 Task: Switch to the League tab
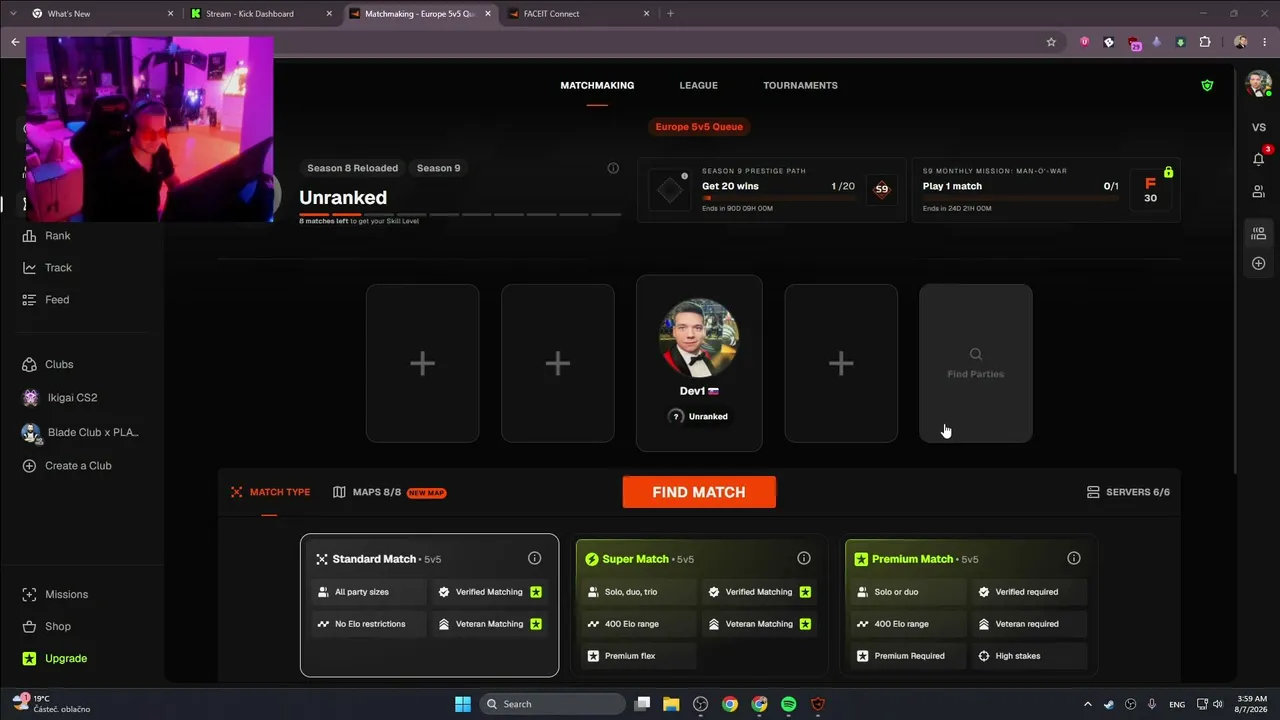point(699,86)
